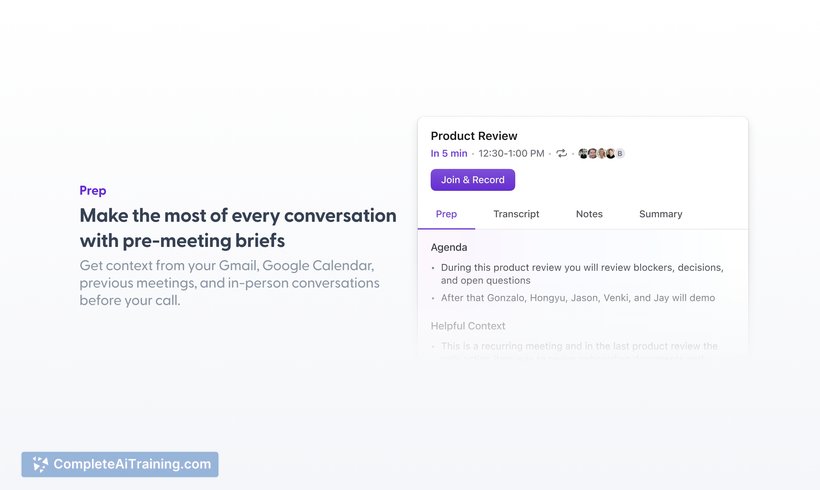Click the recurring meeting arrows icon
Screen dimensions: 820x490
pyautogui.click(x=561, y=153)
